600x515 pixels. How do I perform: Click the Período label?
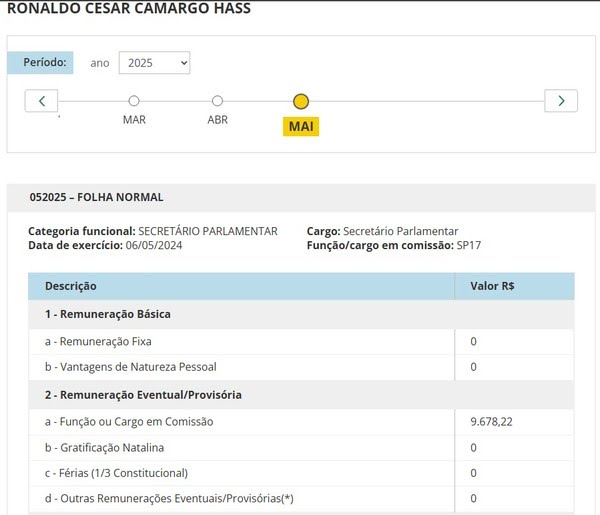[40, 62]
